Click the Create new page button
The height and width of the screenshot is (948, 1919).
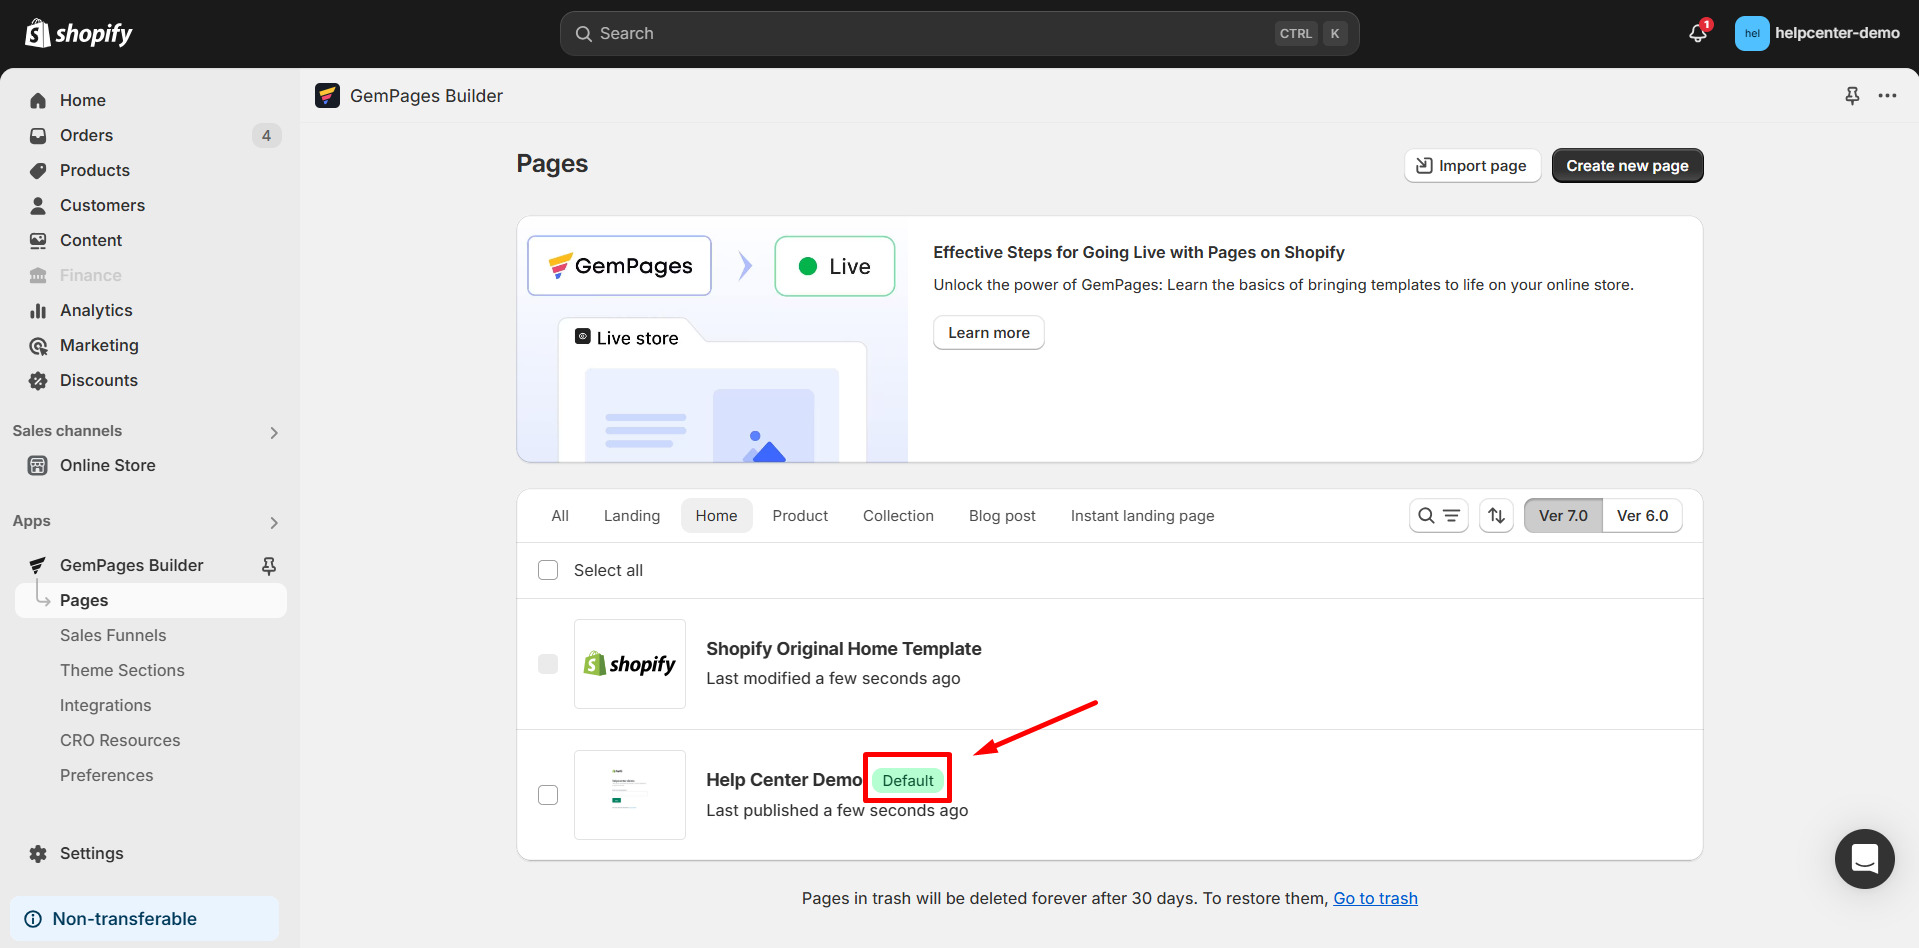pyautogui.click(x=1627, y=166)
